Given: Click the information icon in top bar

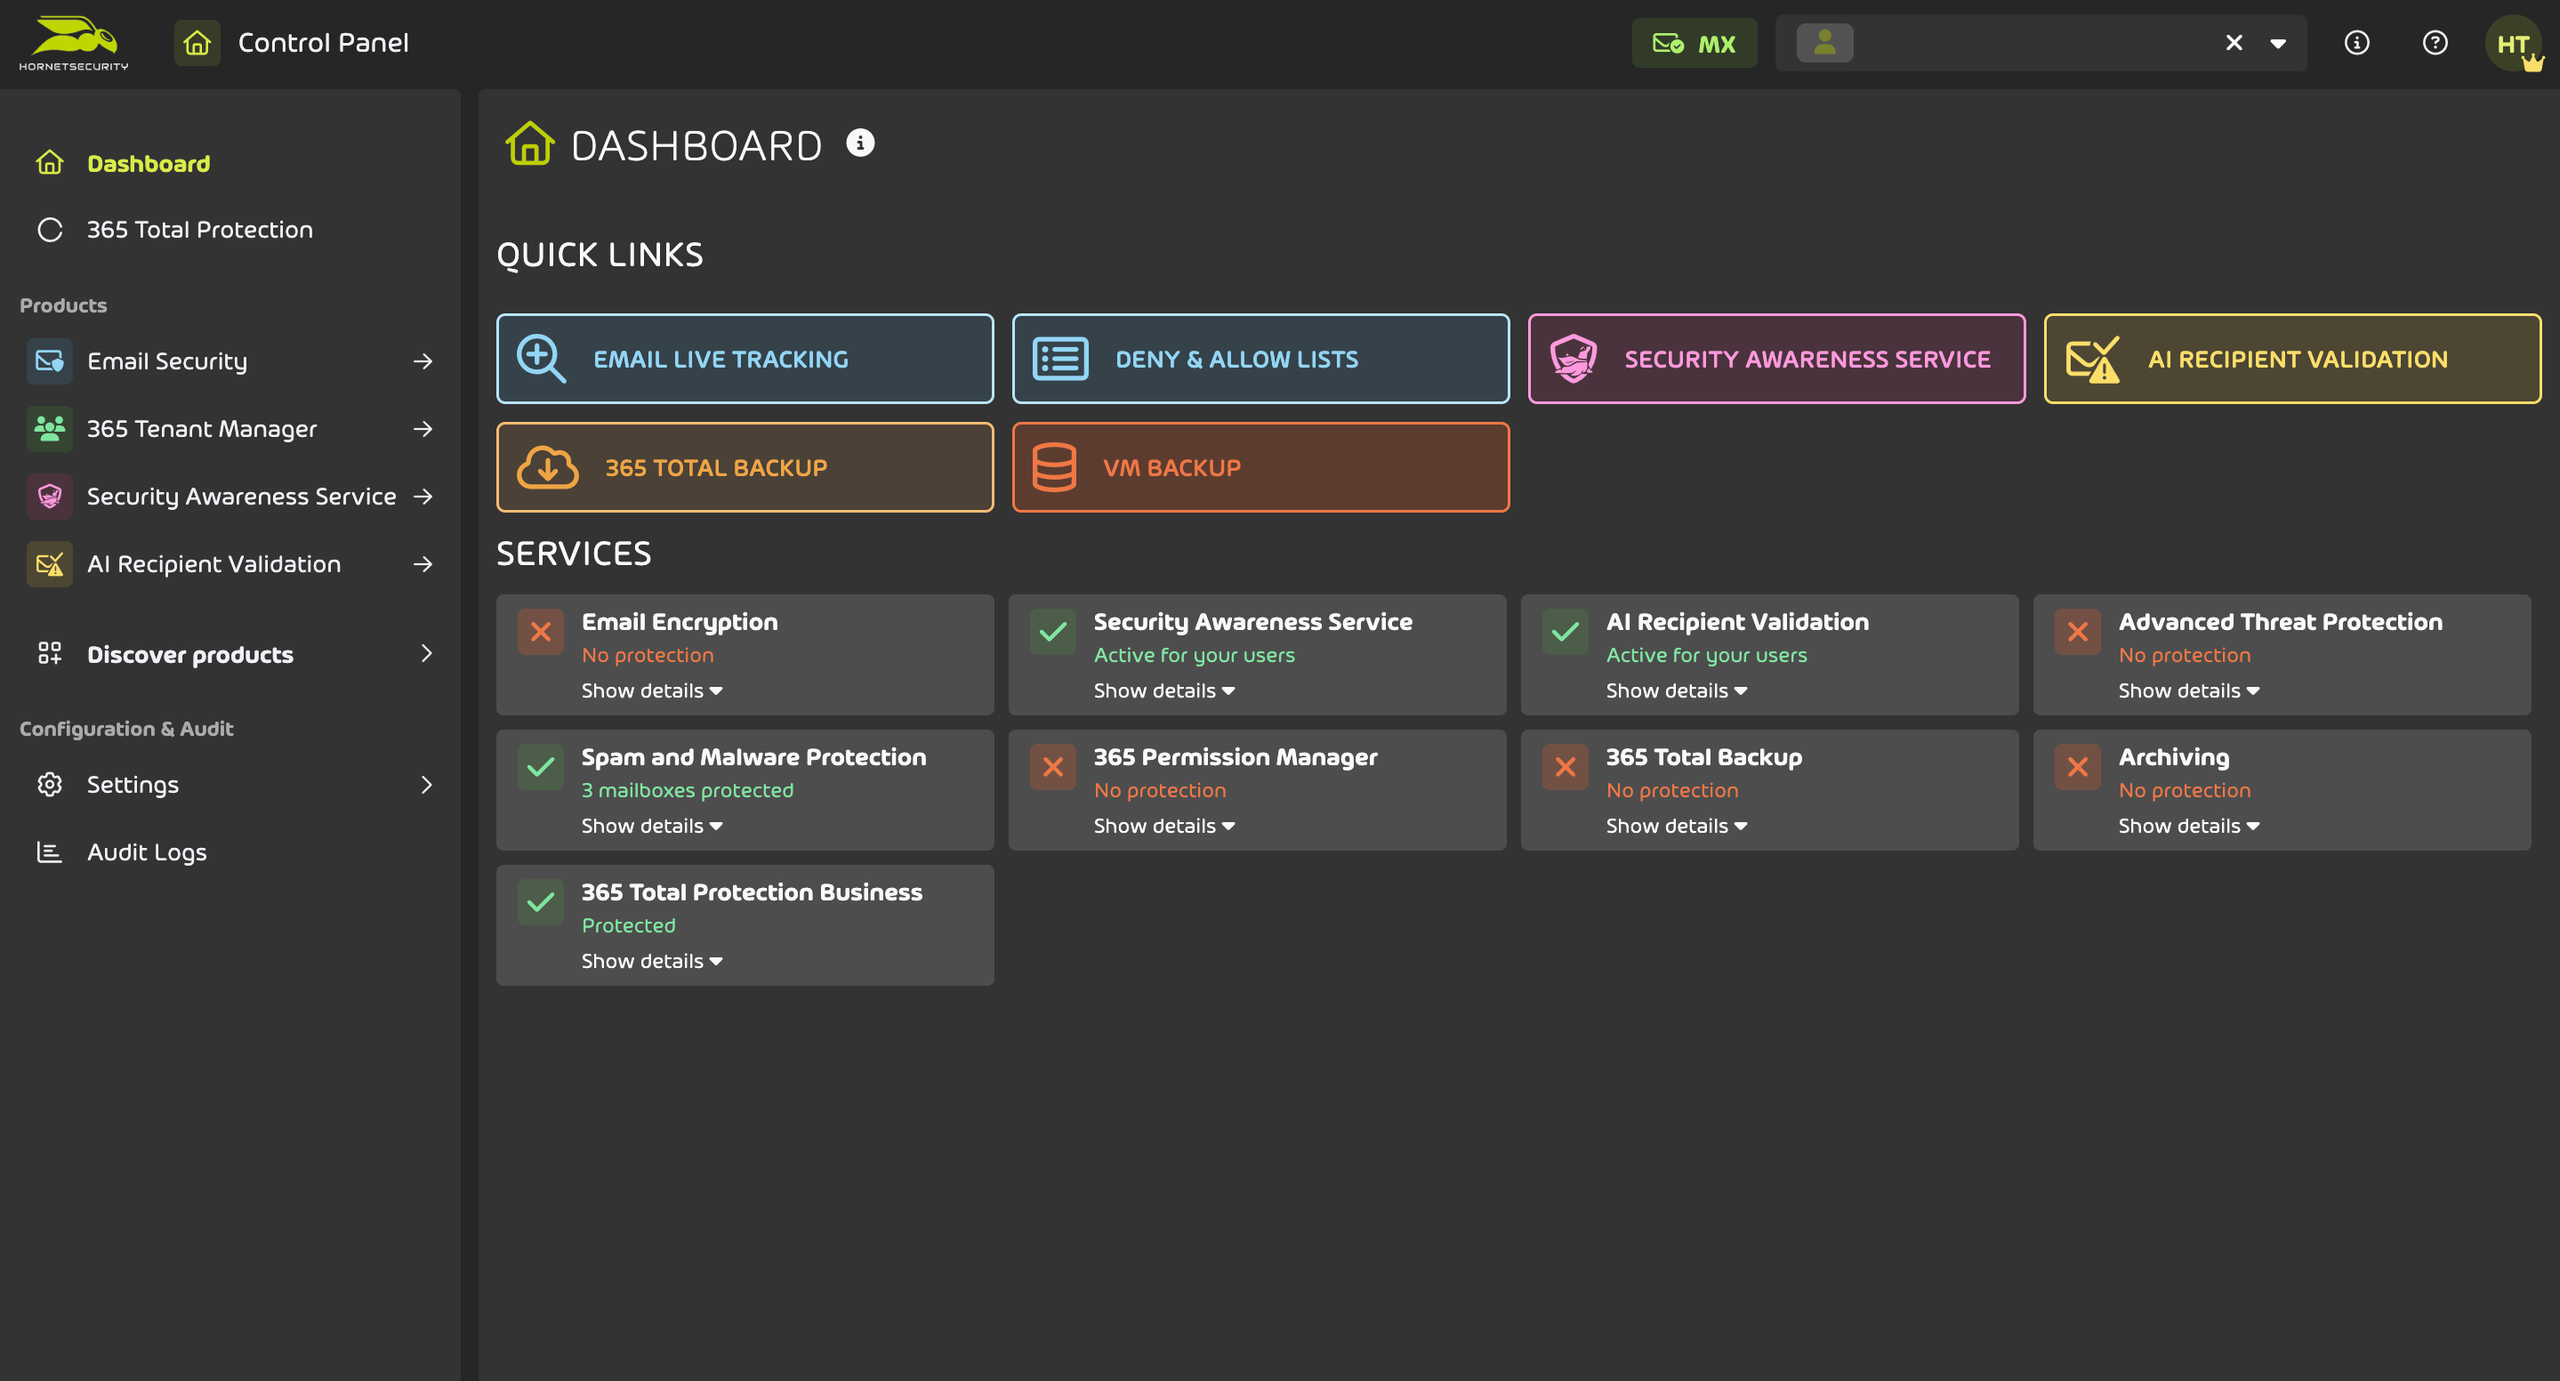Looking at the screenshot, I should (x=2357, y=43).
